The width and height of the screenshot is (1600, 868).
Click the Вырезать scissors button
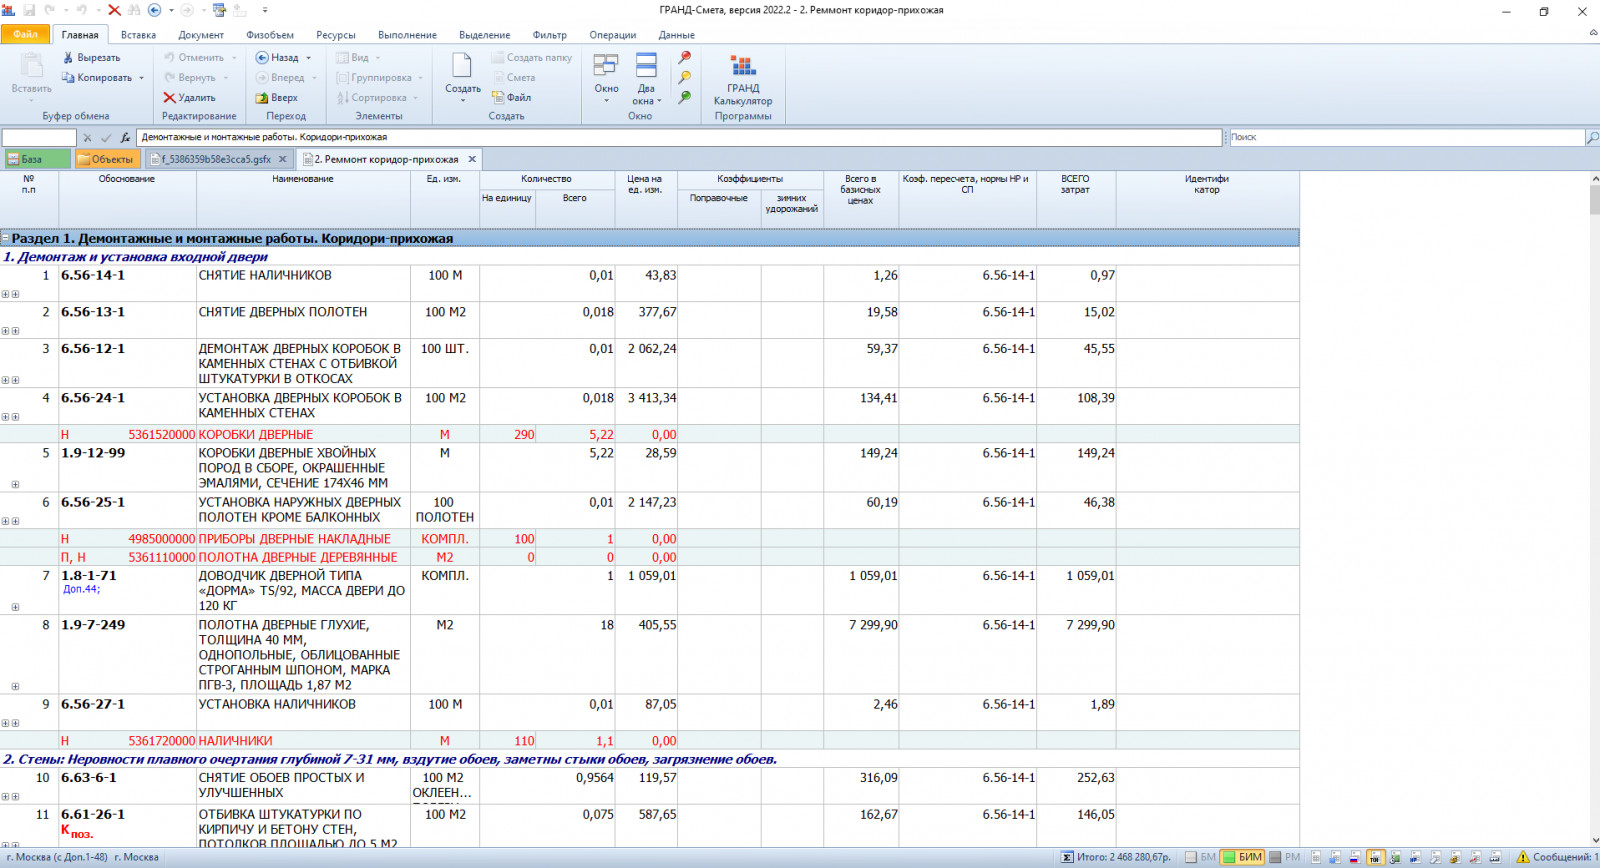click(91, 58)
